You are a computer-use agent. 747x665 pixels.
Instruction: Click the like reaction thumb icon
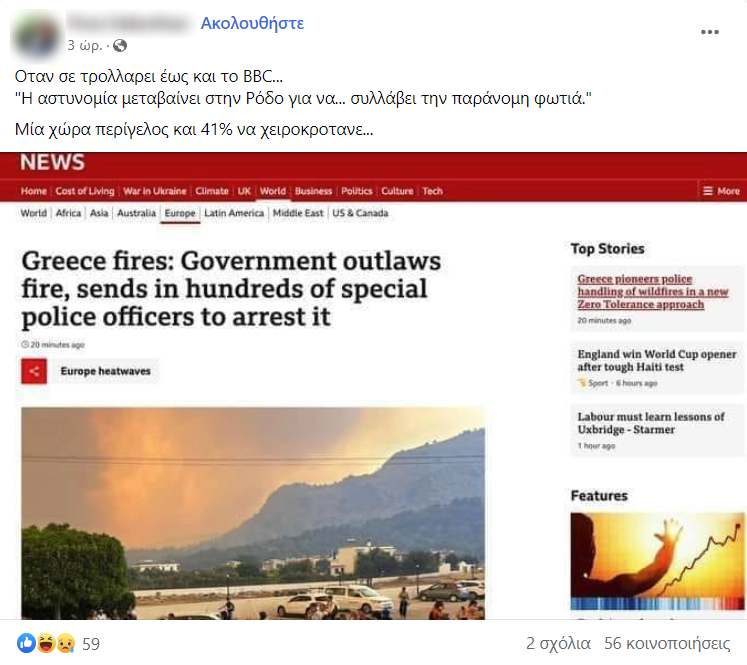tap(26, 644)
